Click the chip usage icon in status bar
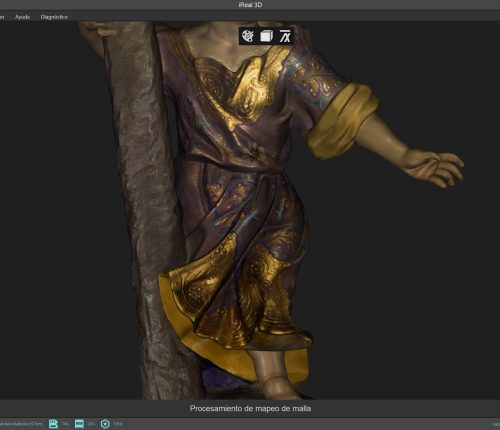Viewport: 500px width, 430px height. (79, 424)
